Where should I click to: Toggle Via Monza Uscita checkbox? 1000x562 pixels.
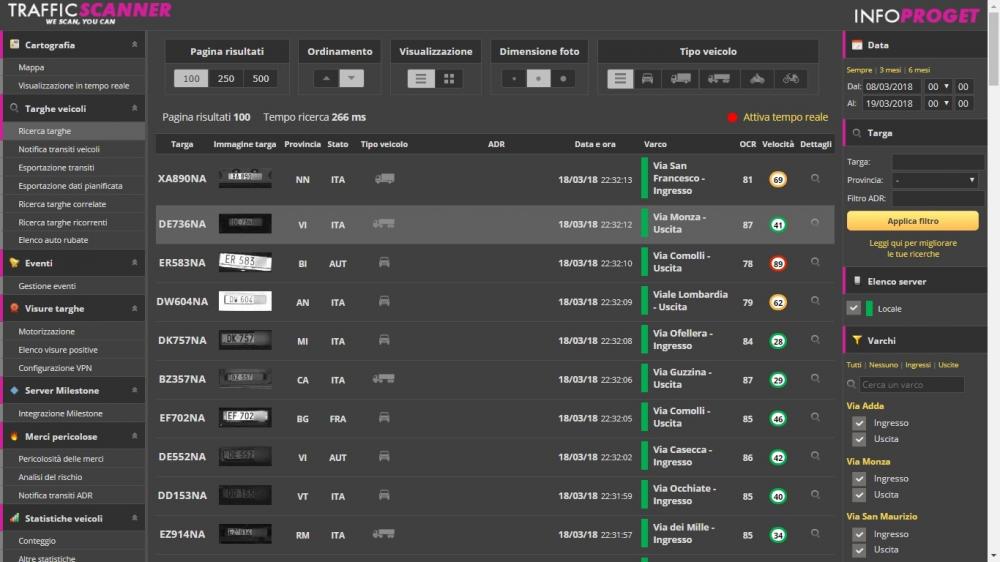coord(858,494)
